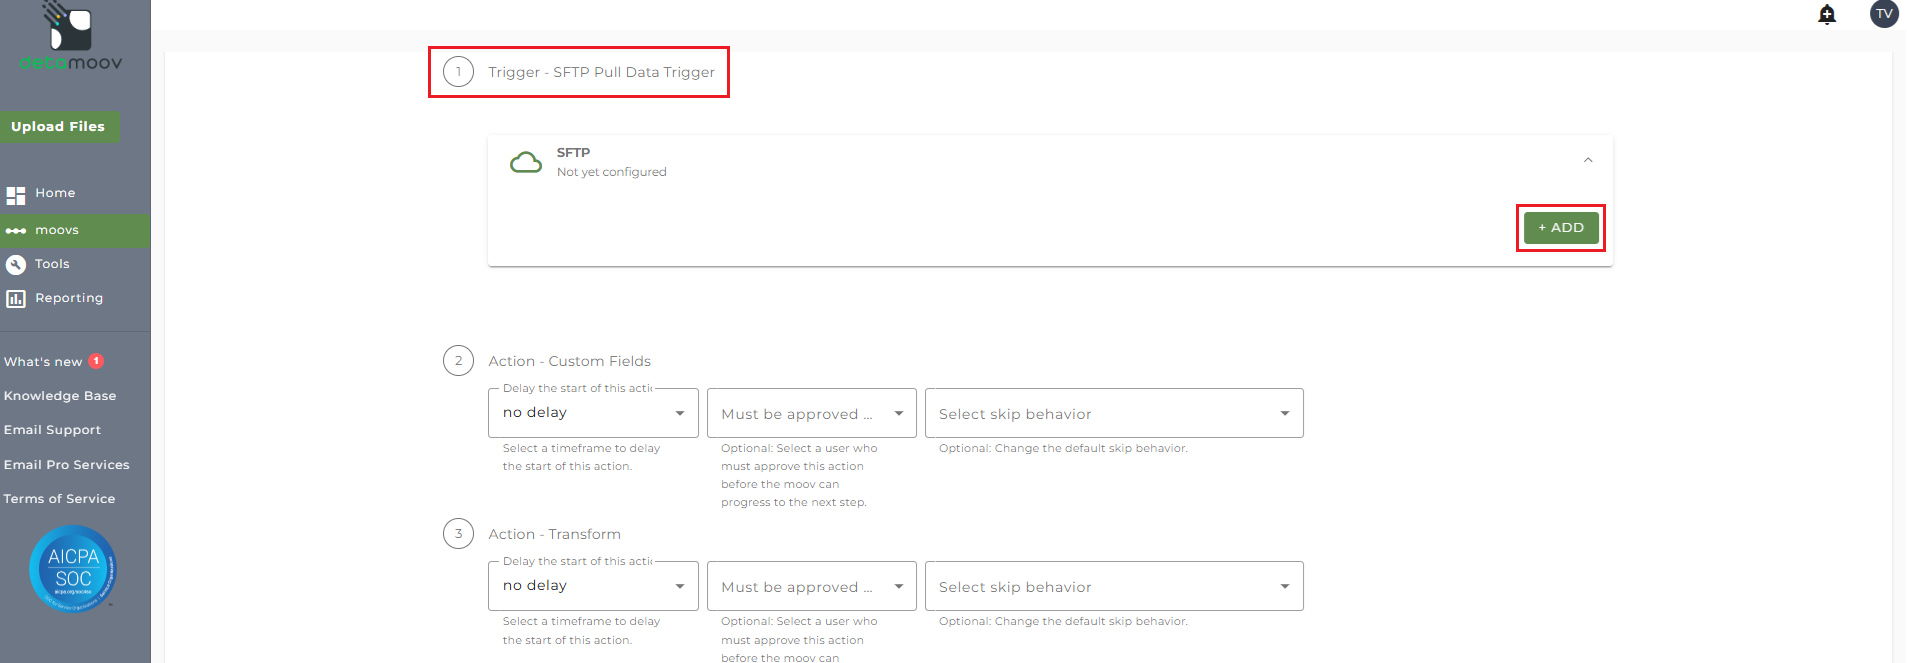The image size is (1907, 663).
Task: Open Transform action delay dropdown
Action: (x=593, y=586)
